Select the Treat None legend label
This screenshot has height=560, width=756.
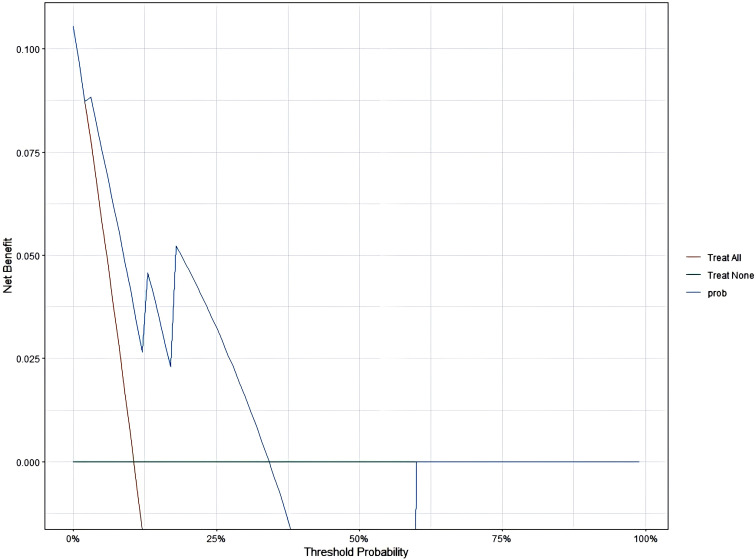730,275
